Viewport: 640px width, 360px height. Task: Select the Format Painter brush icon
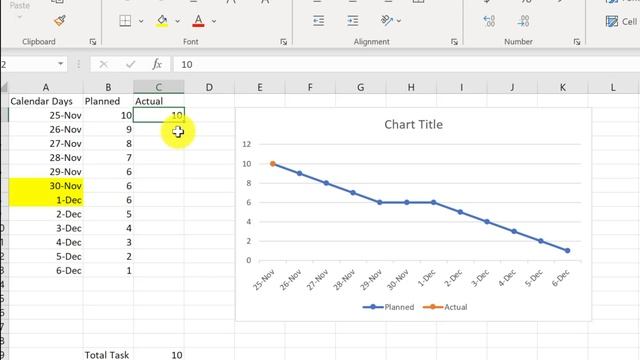[x=60, y=20]
